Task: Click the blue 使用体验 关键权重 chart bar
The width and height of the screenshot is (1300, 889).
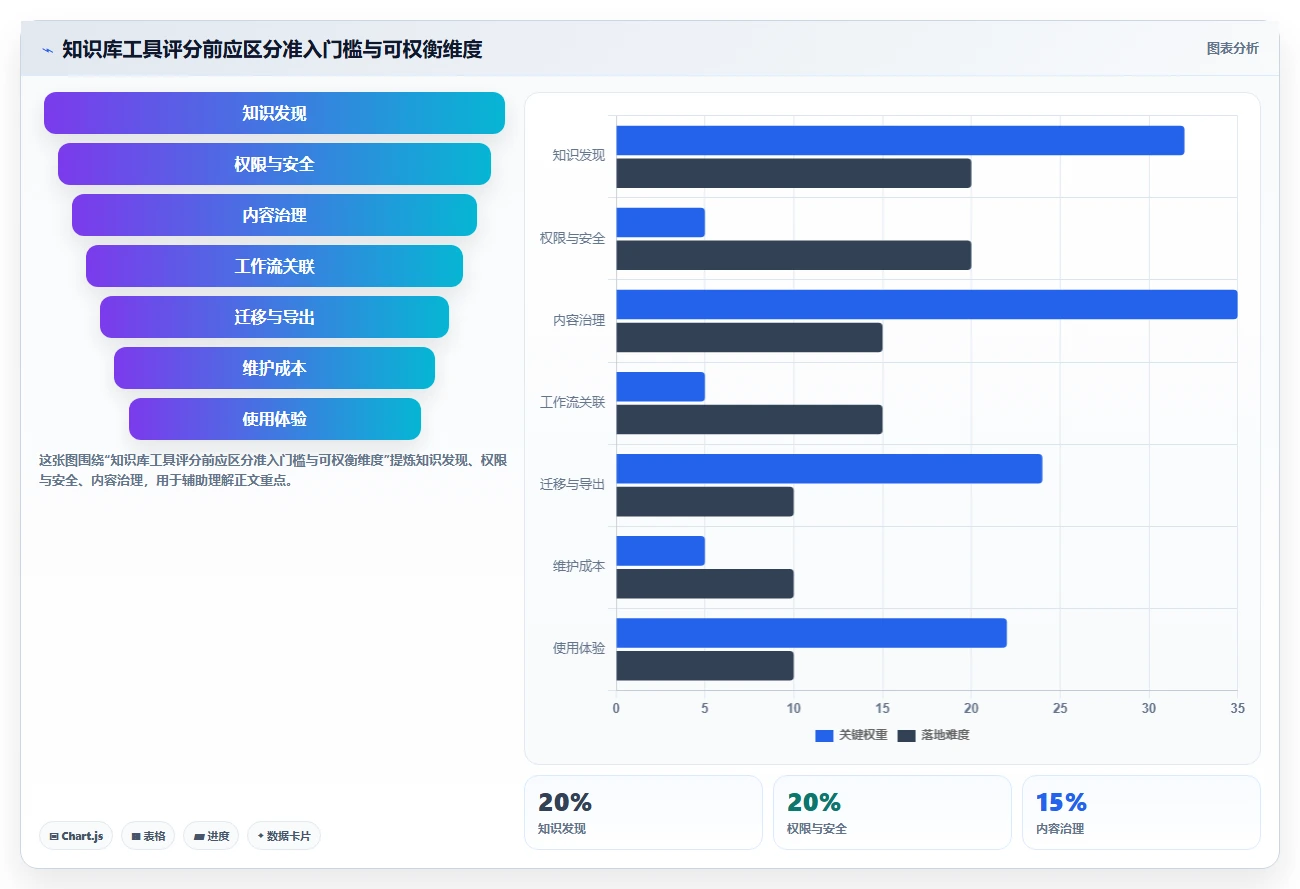Action: point(811,633)
